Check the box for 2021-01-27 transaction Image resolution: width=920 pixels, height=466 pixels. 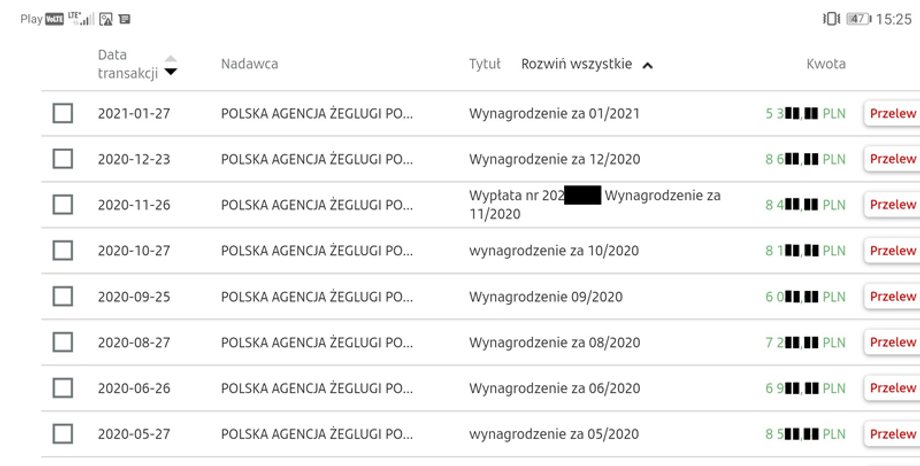(x=63, y=113)
